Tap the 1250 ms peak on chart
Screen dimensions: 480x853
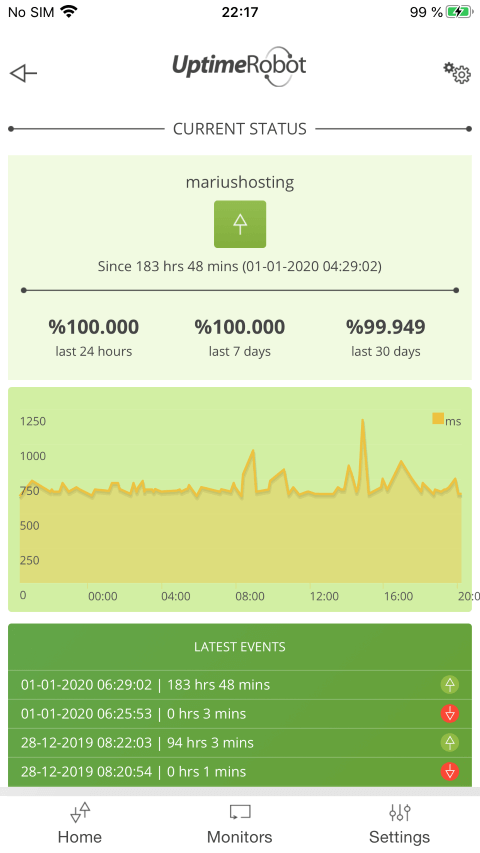(x=362, y=421)
